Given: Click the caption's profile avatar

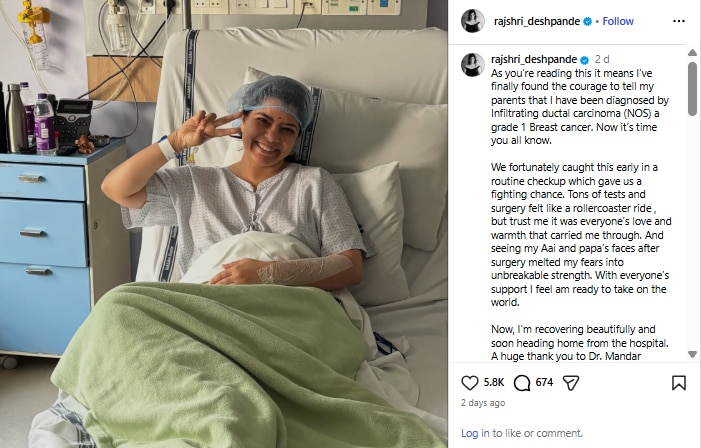Looking at the screenshot, I should 473,65.
